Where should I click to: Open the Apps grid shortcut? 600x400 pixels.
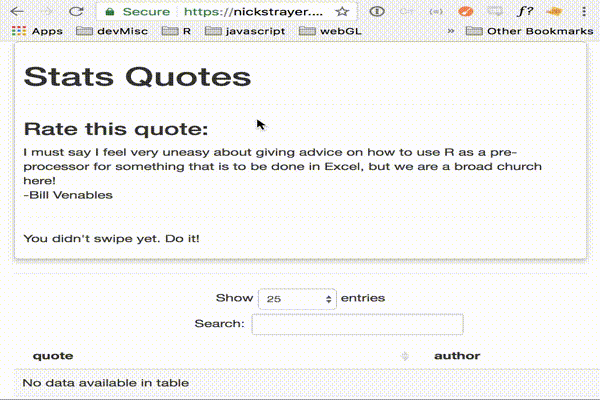37,31
